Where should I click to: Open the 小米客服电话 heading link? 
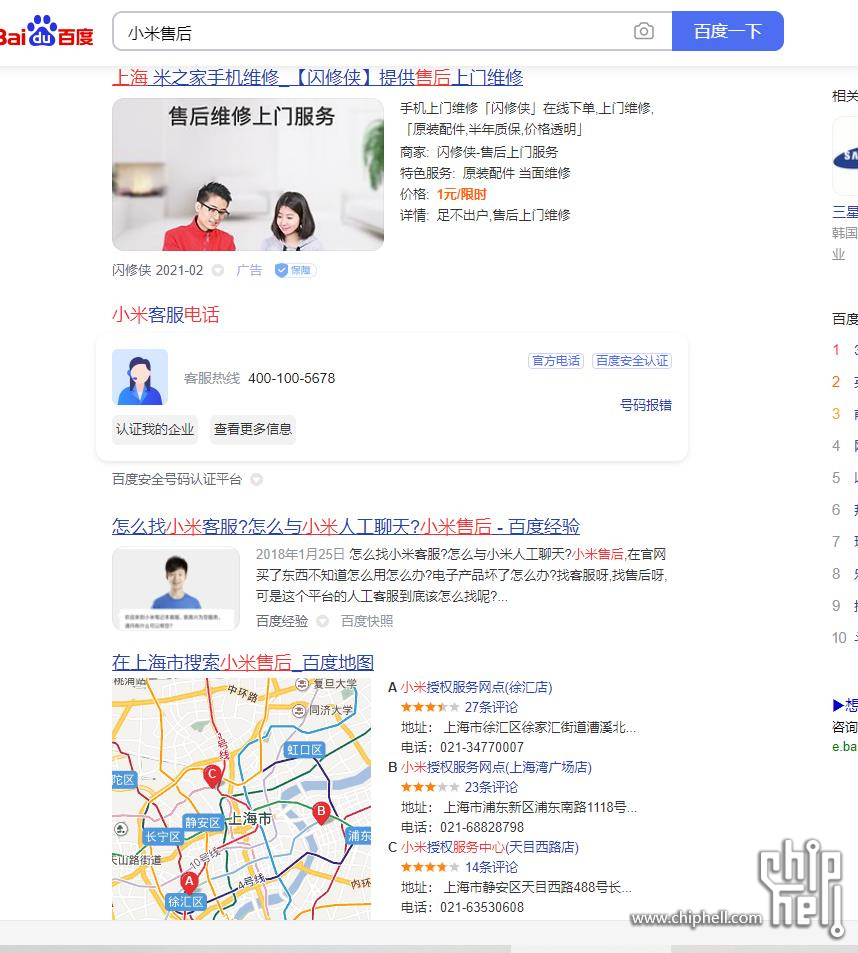click(x=165, y=315)
